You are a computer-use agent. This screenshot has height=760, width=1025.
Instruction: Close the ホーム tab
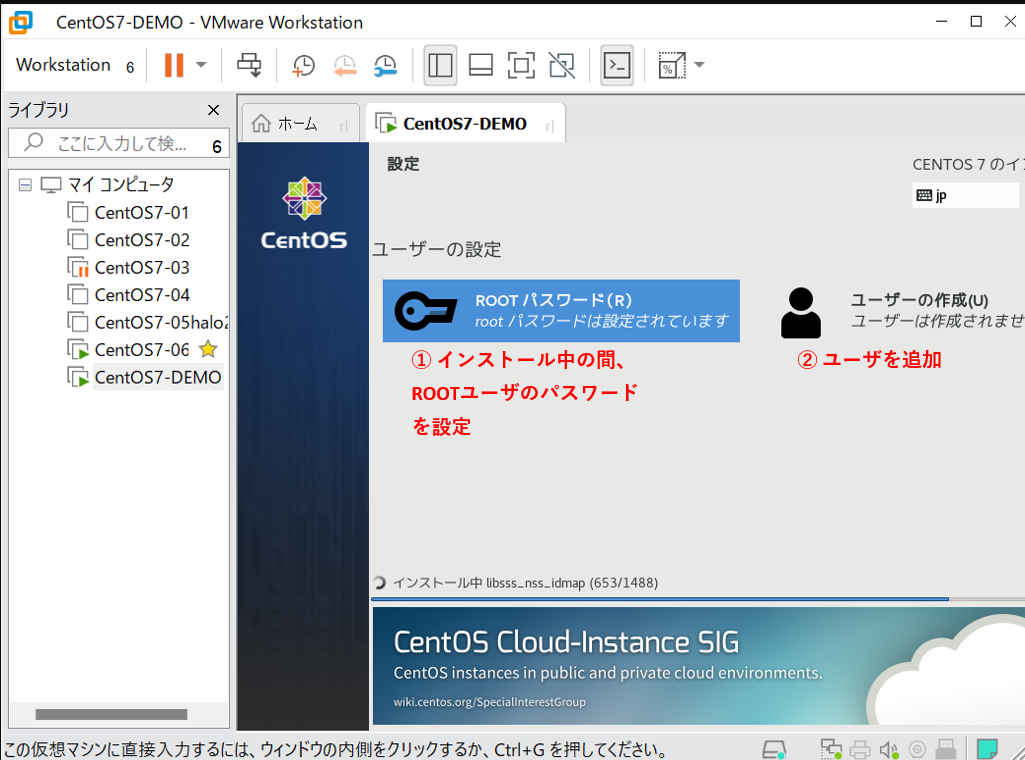(343, 125)
